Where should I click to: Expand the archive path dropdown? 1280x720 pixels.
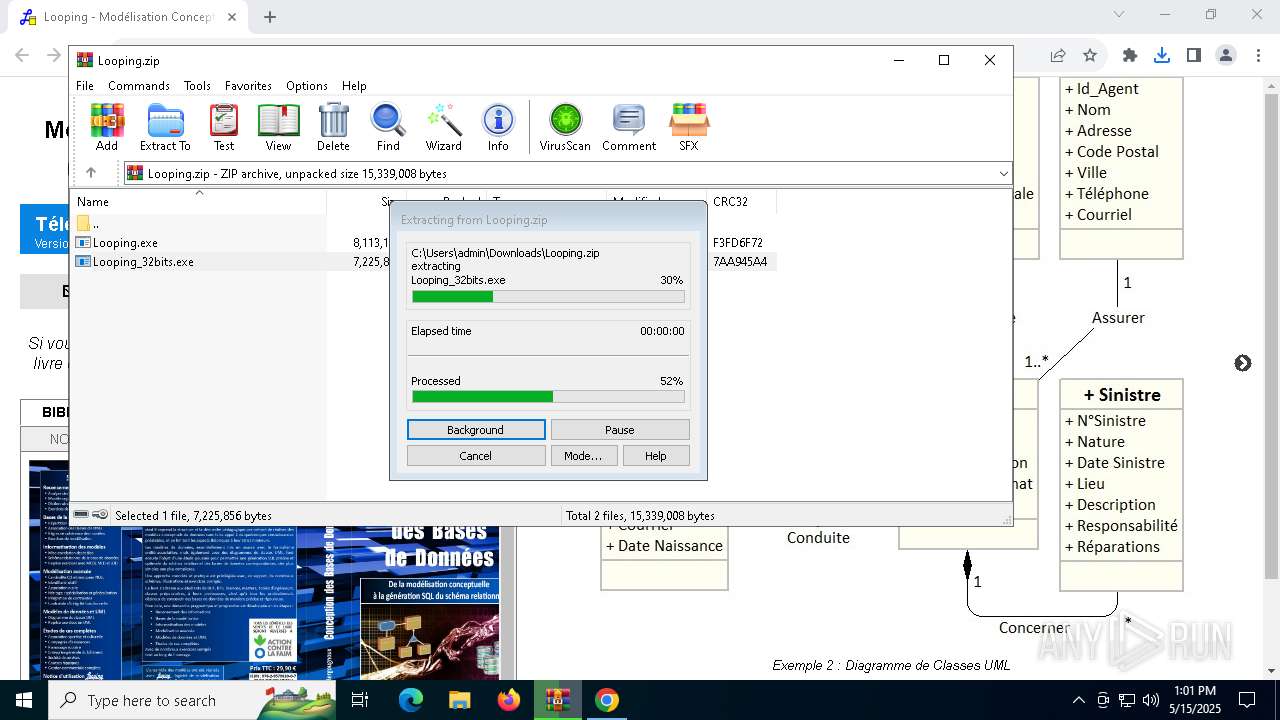tap(1003, 174)
